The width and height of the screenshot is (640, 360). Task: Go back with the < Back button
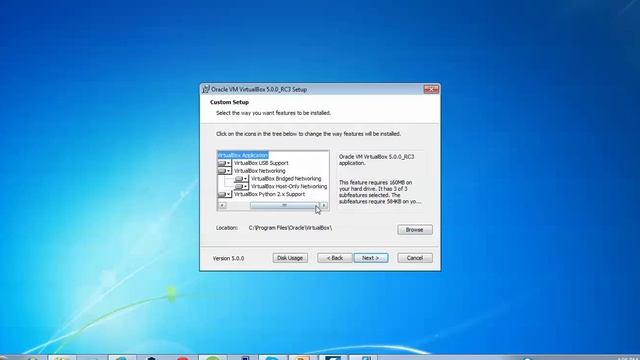point(335,258)
